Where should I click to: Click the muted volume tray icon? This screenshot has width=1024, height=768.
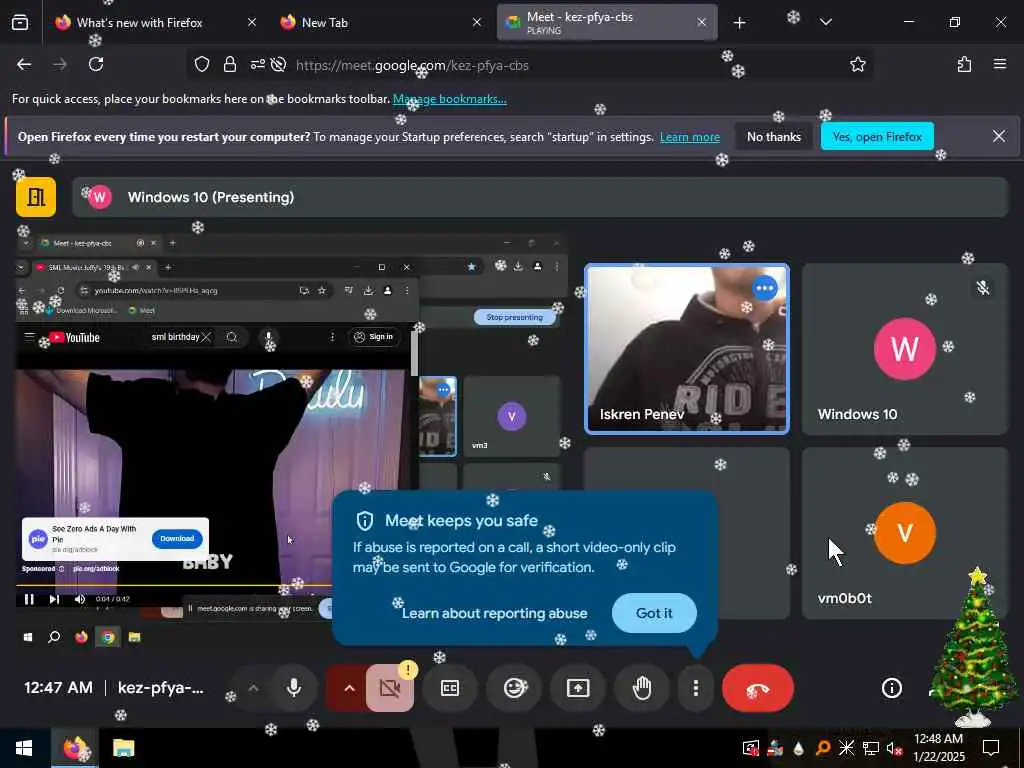[894, 748]
